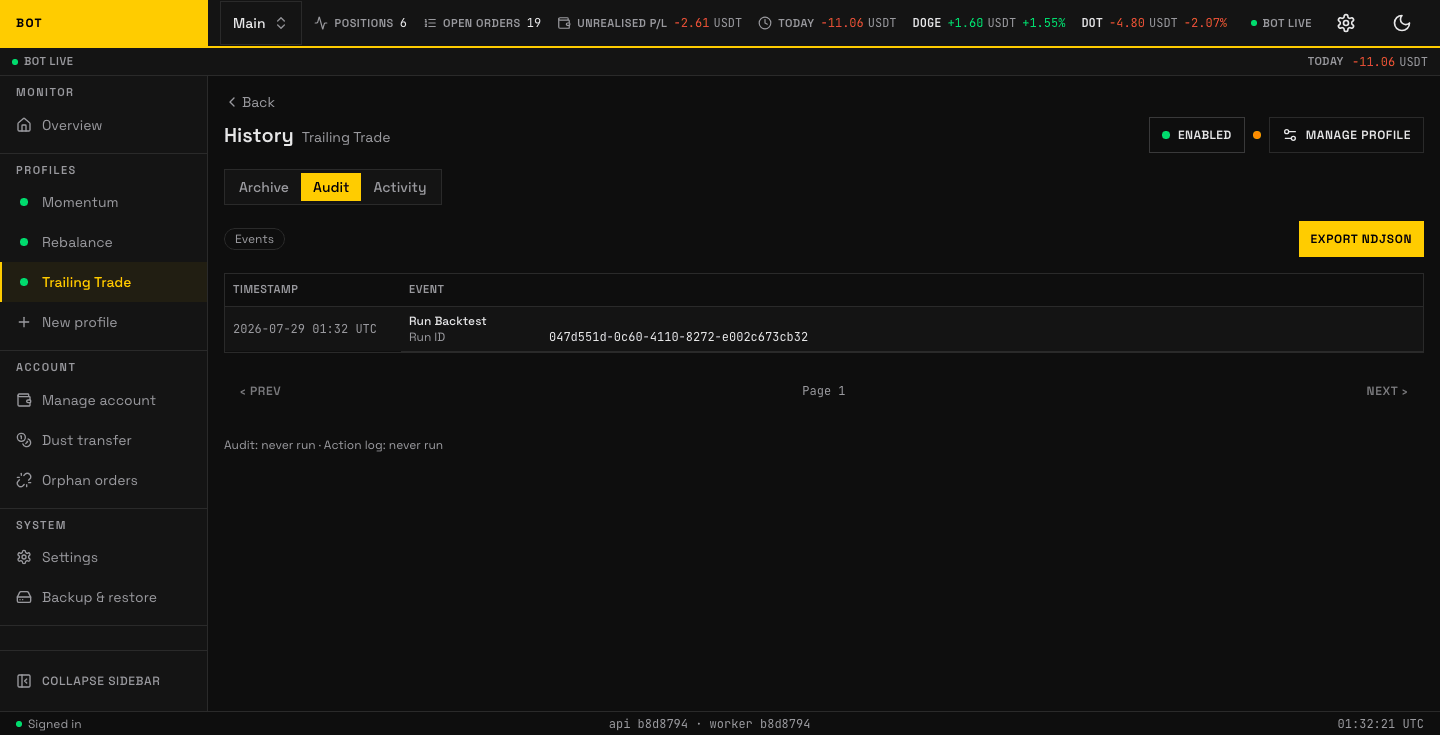
Task: Open Backup & restore page
Action: tap(104, 597)
